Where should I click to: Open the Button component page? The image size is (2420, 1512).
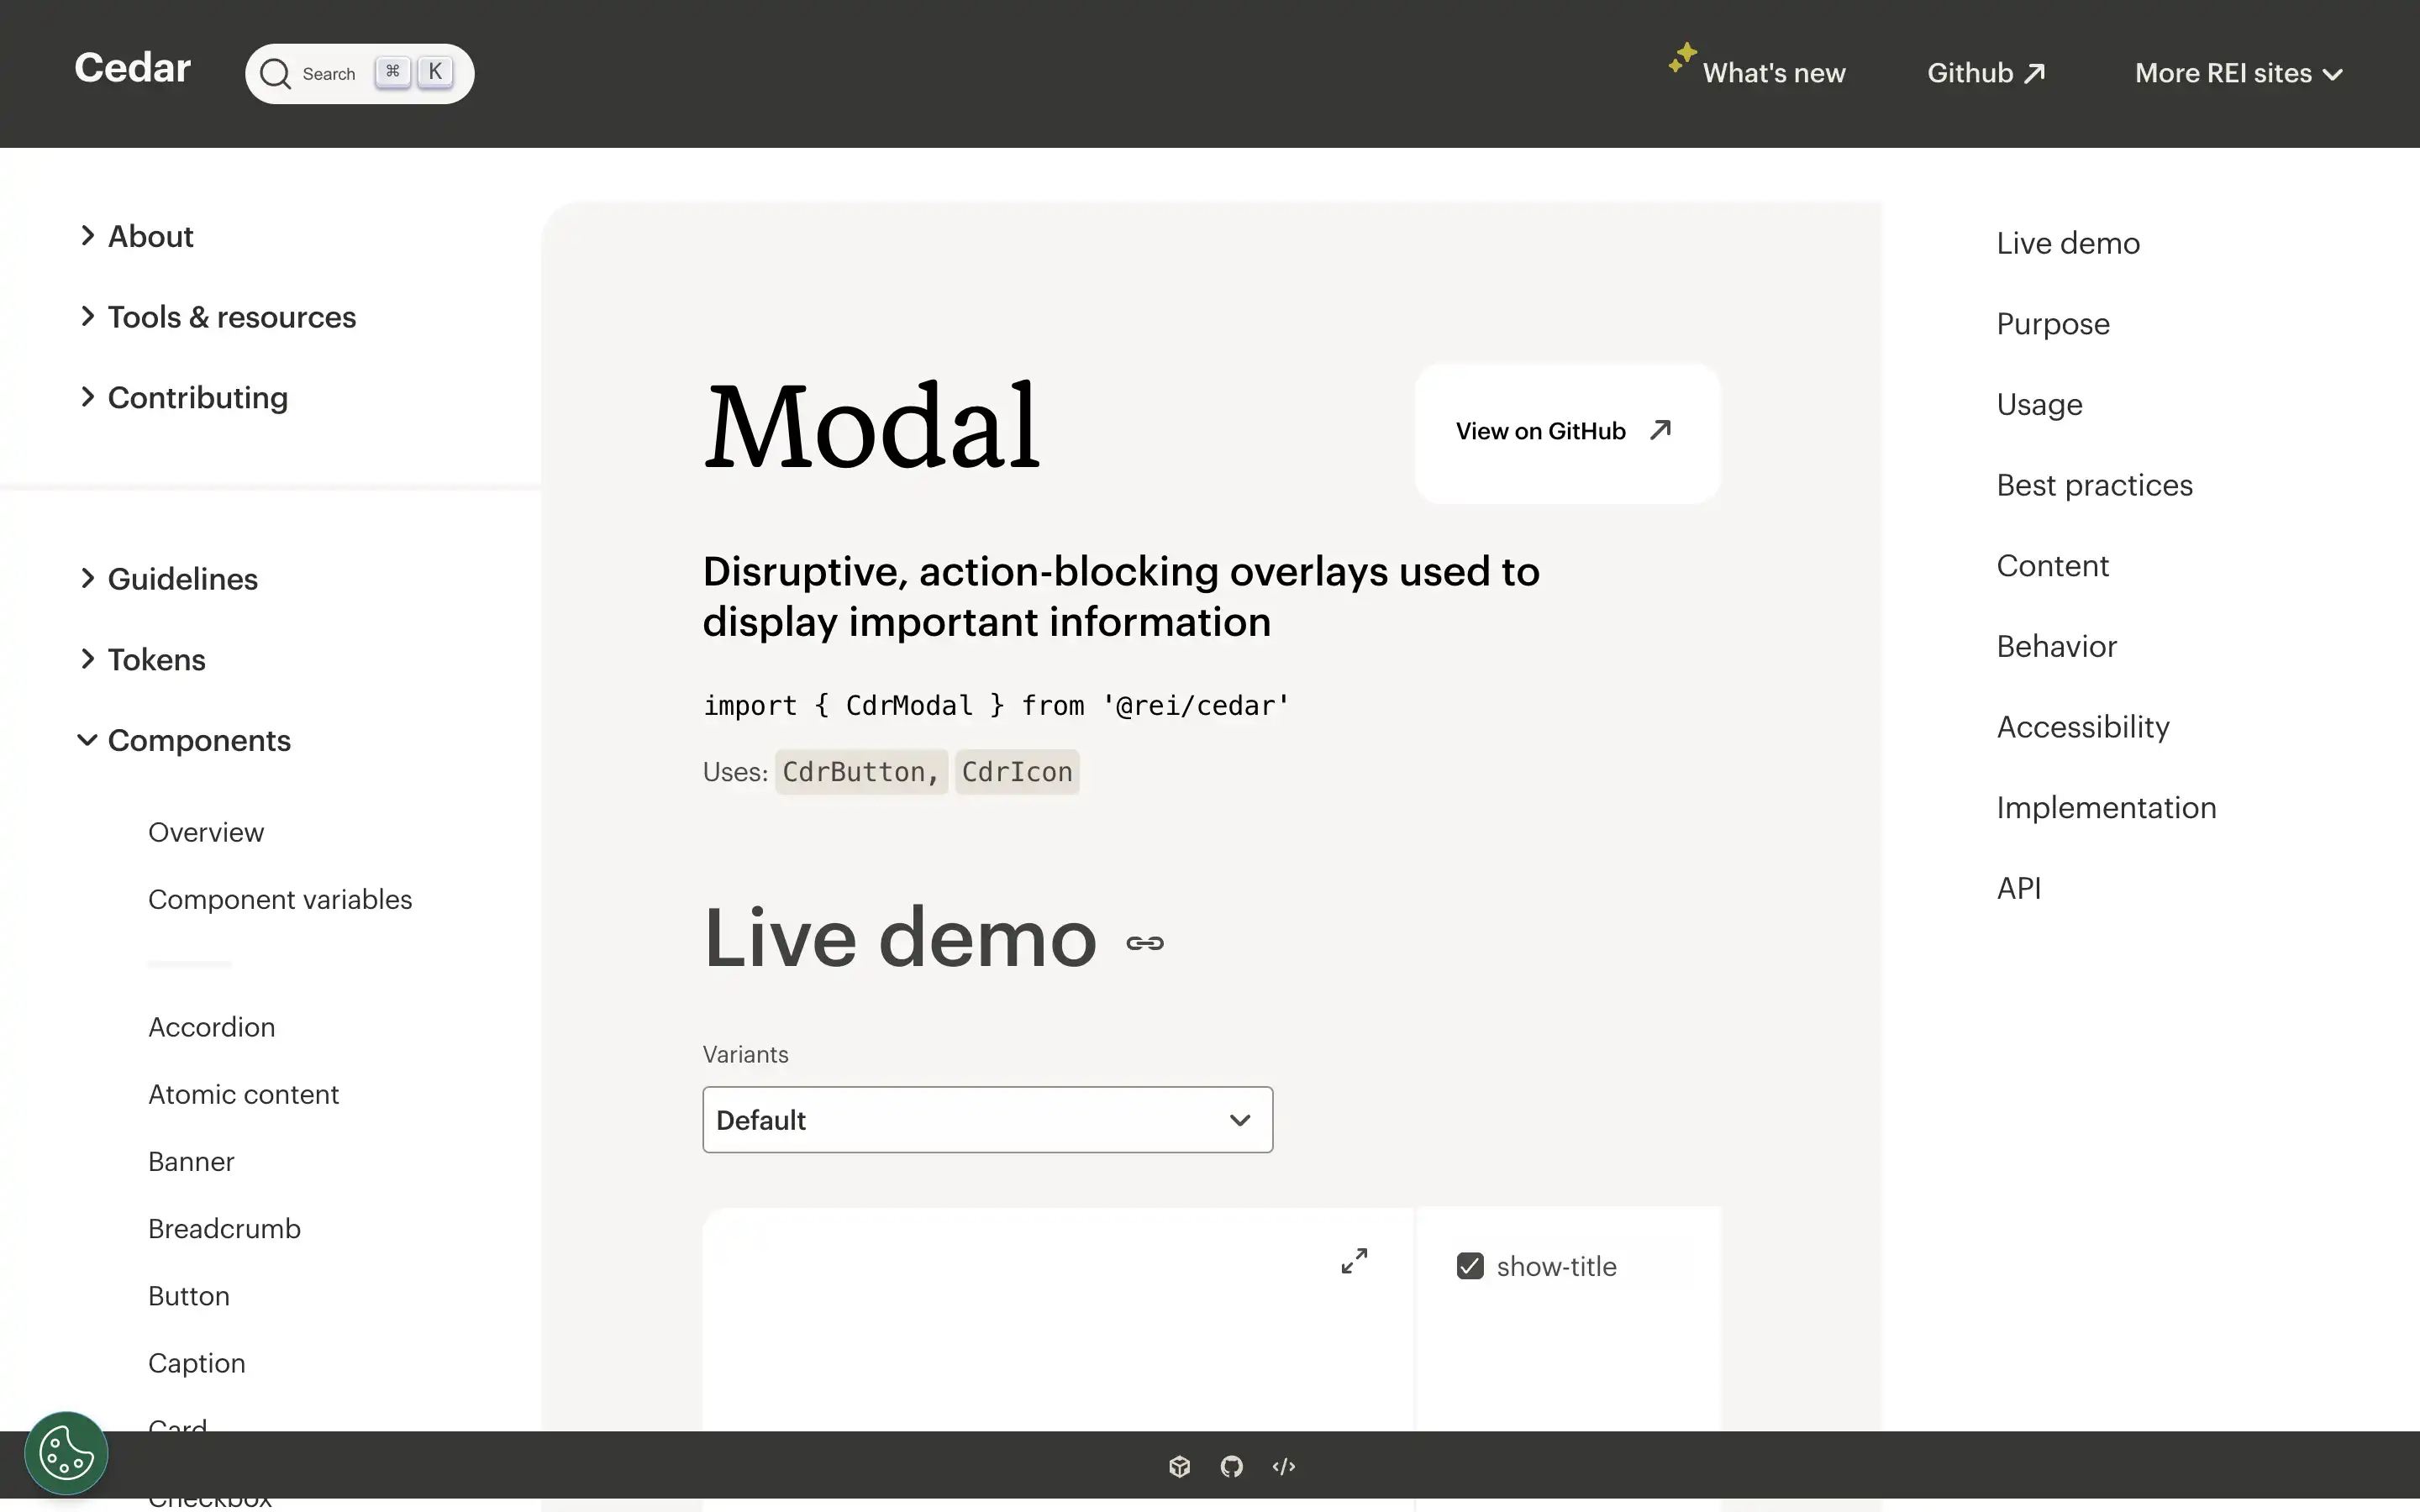click(189, 1296)
